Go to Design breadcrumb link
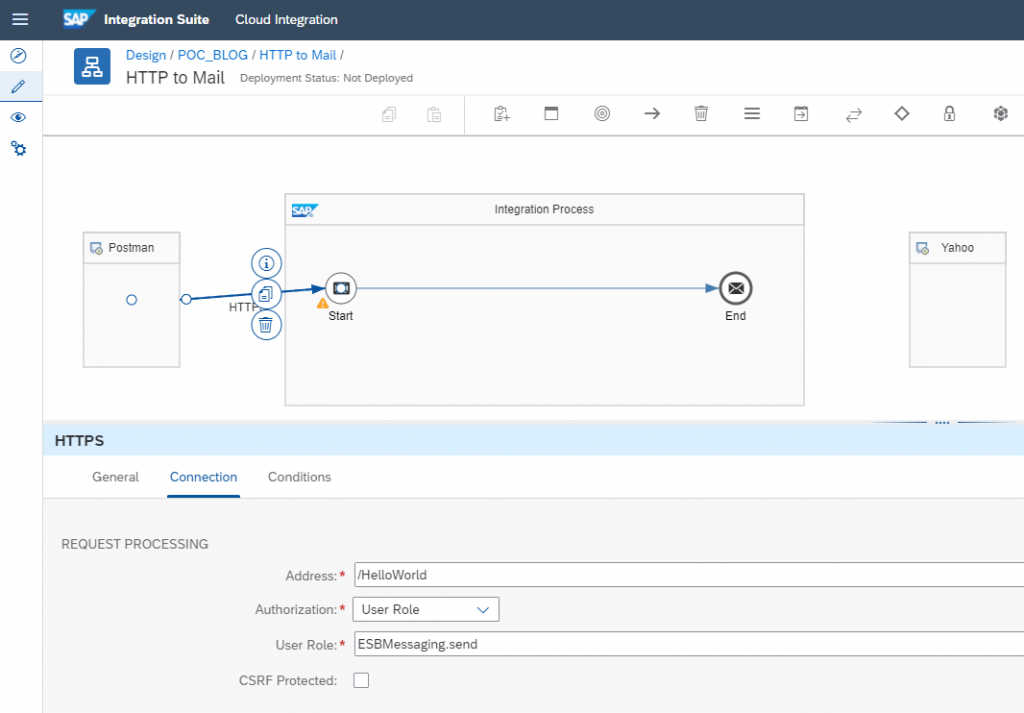Screen dimensions: 1024x713 pos(146,55)
